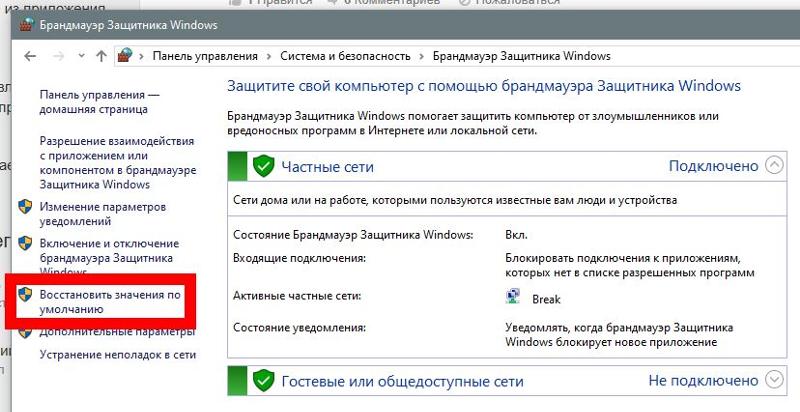Viewport: 800px width, 412px height.
Task: Open Панель управления — домашняя страница link
Action: pos(99,102)
